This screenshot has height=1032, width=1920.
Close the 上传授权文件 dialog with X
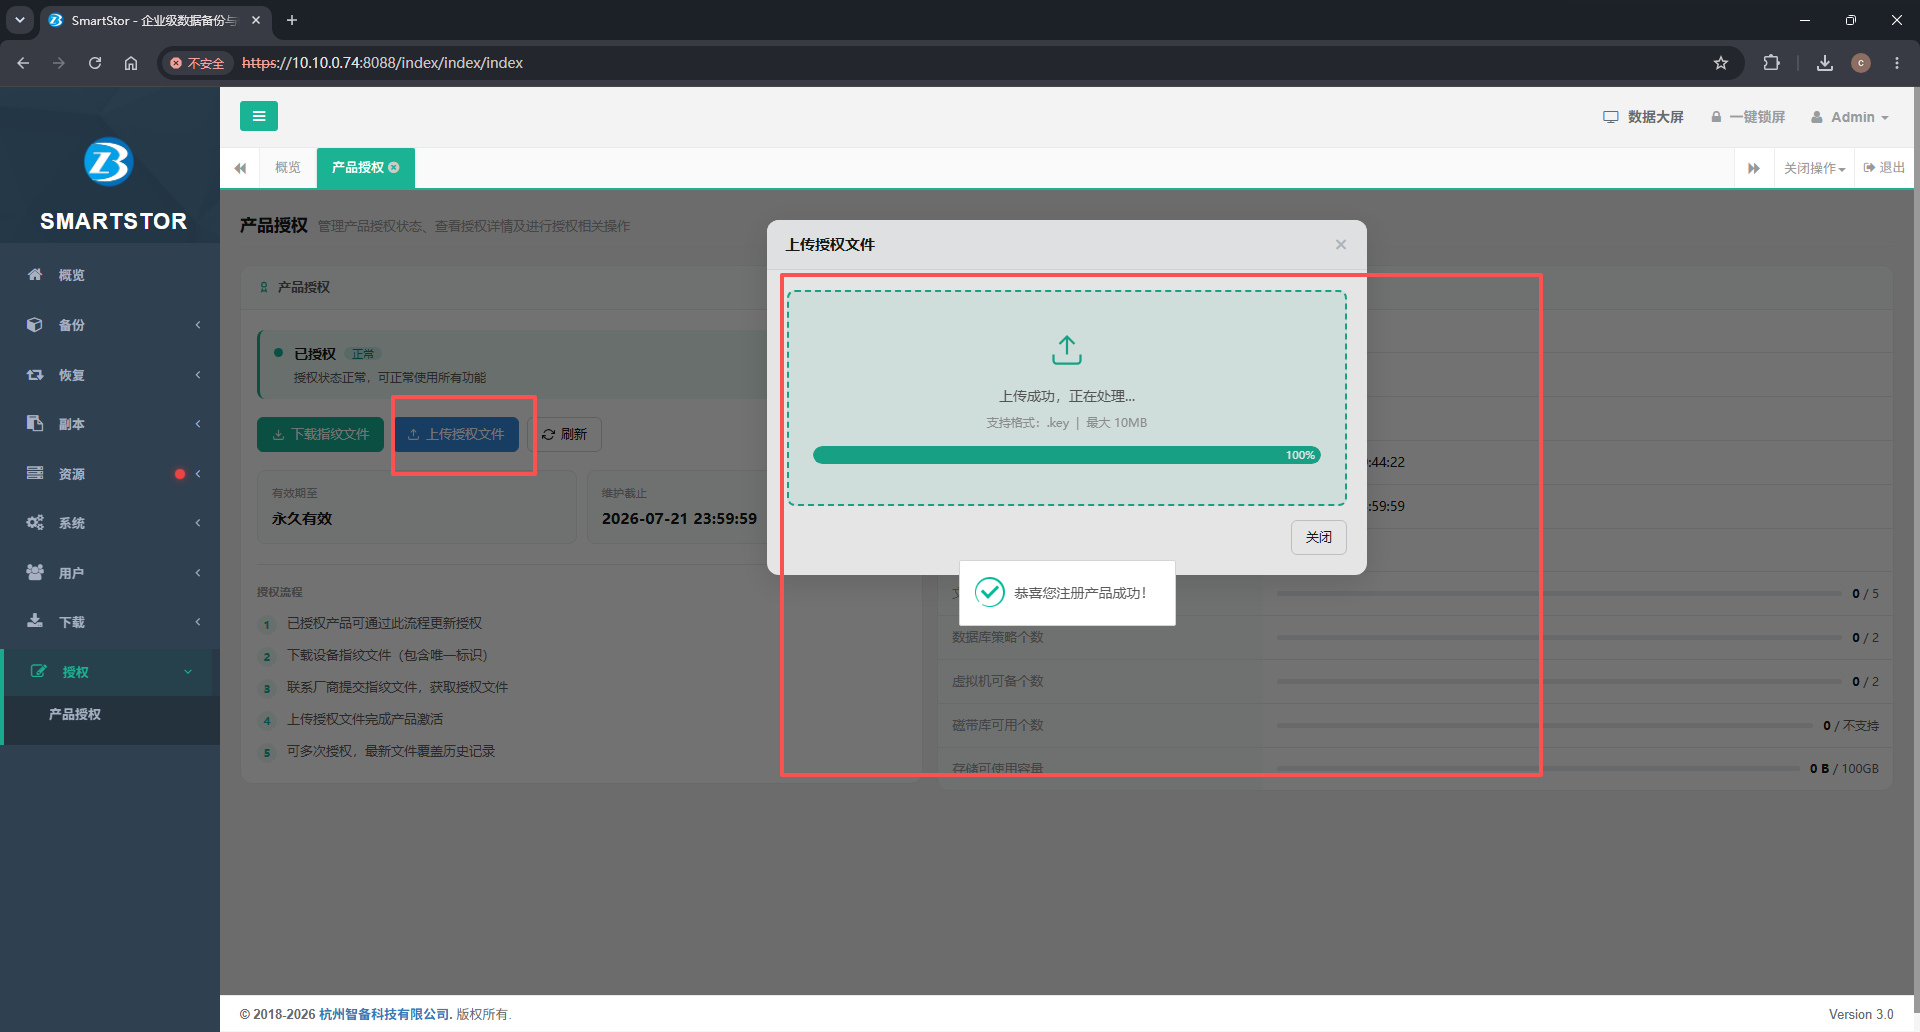[x=1341, y=245]
